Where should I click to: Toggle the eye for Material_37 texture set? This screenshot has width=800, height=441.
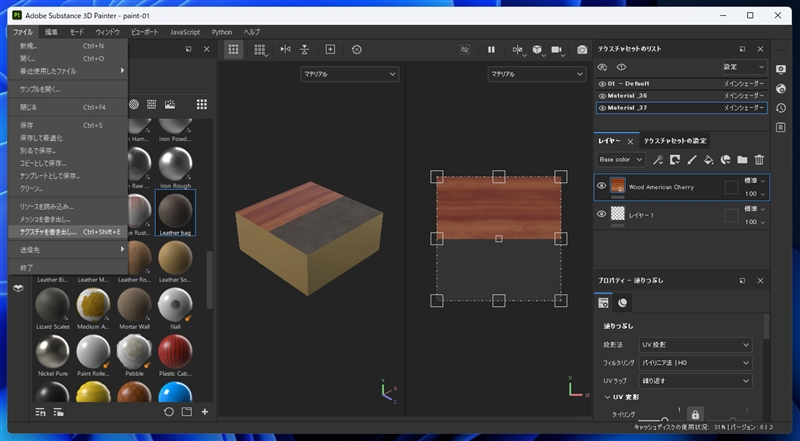point(603,108)
